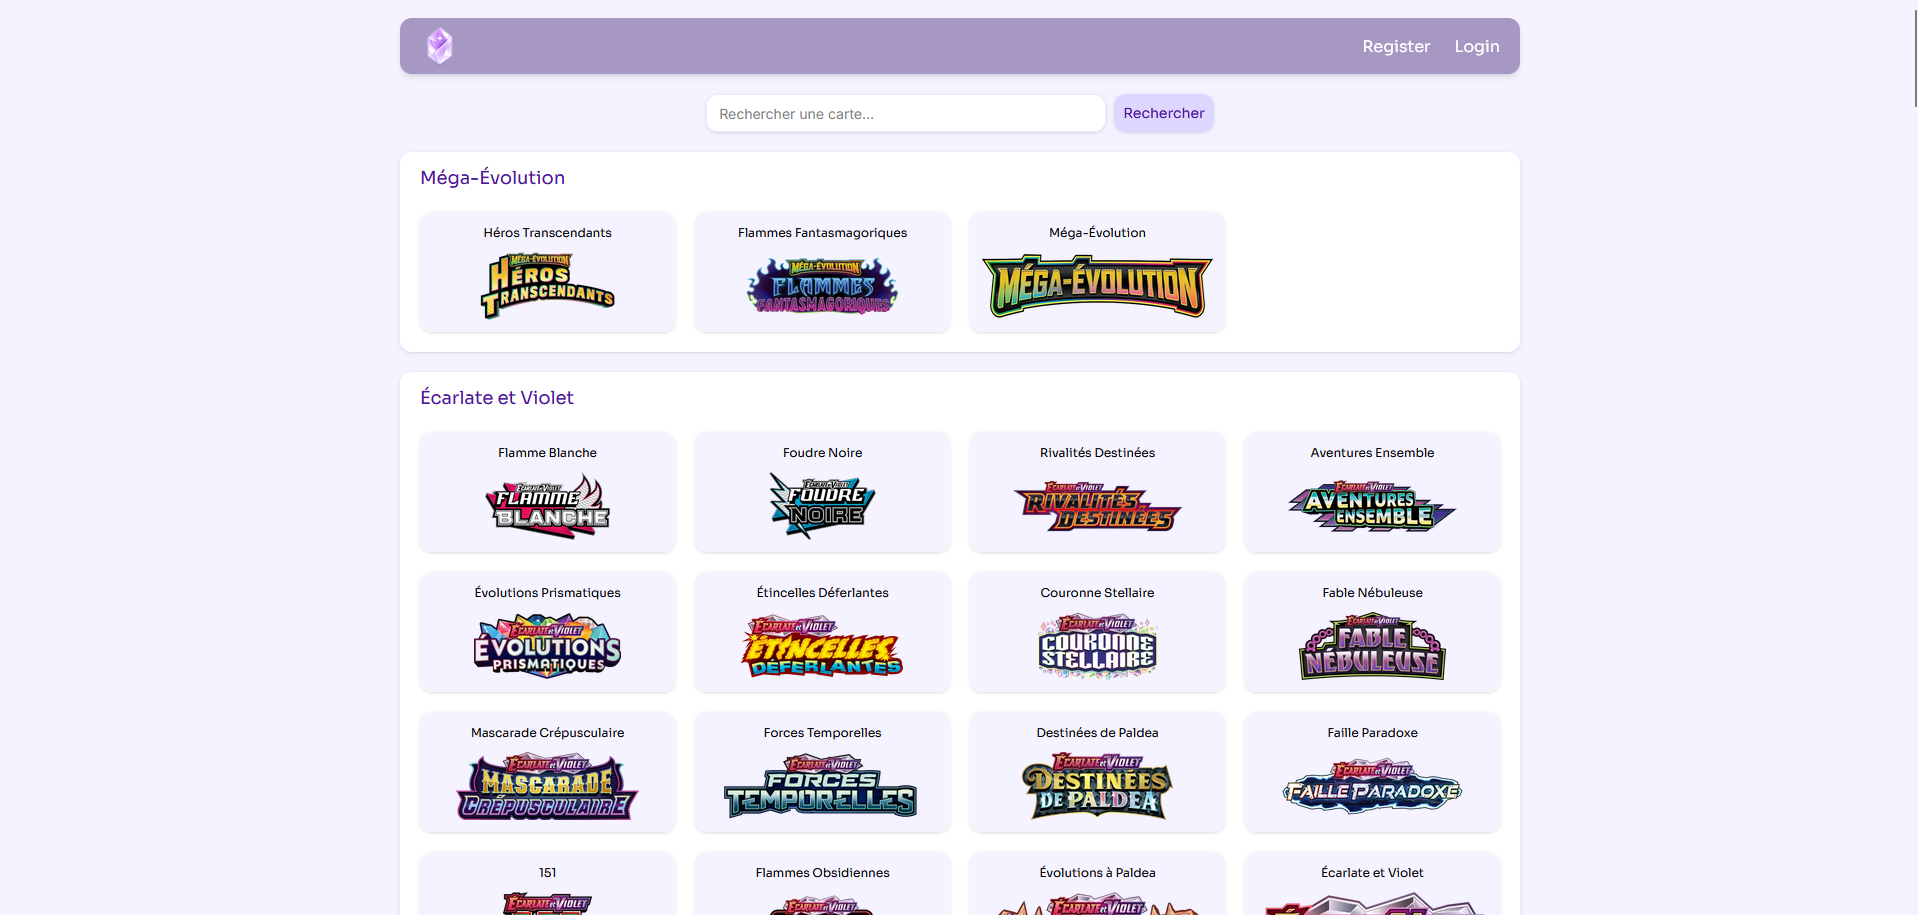Click the 'Évolutions à Paldea' card title
1918x915 pixels.
pyautogui.click(x=1097, y=873)
